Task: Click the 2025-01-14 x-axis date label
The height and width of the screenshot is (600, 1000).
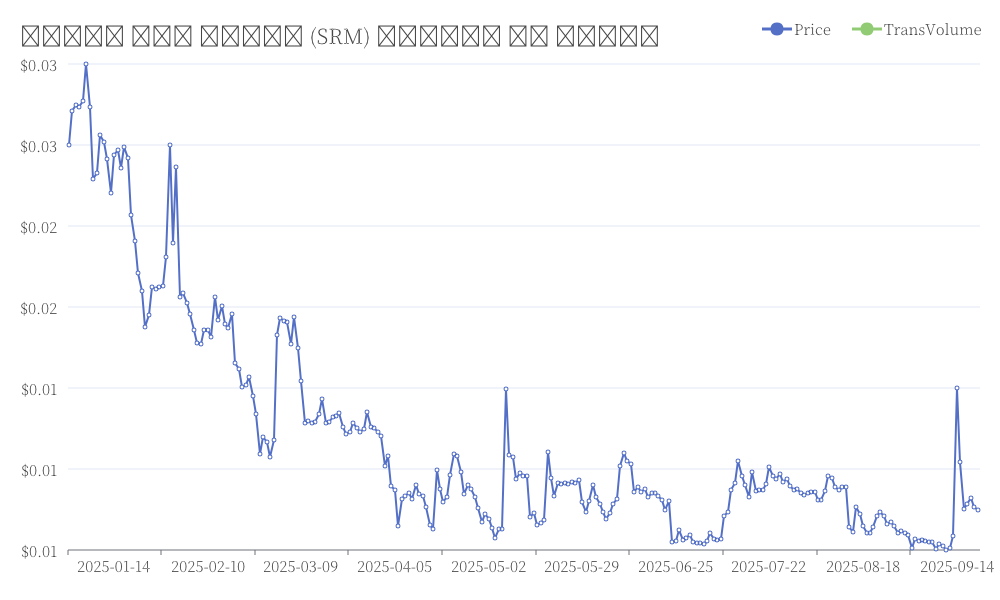Action: 114,567
